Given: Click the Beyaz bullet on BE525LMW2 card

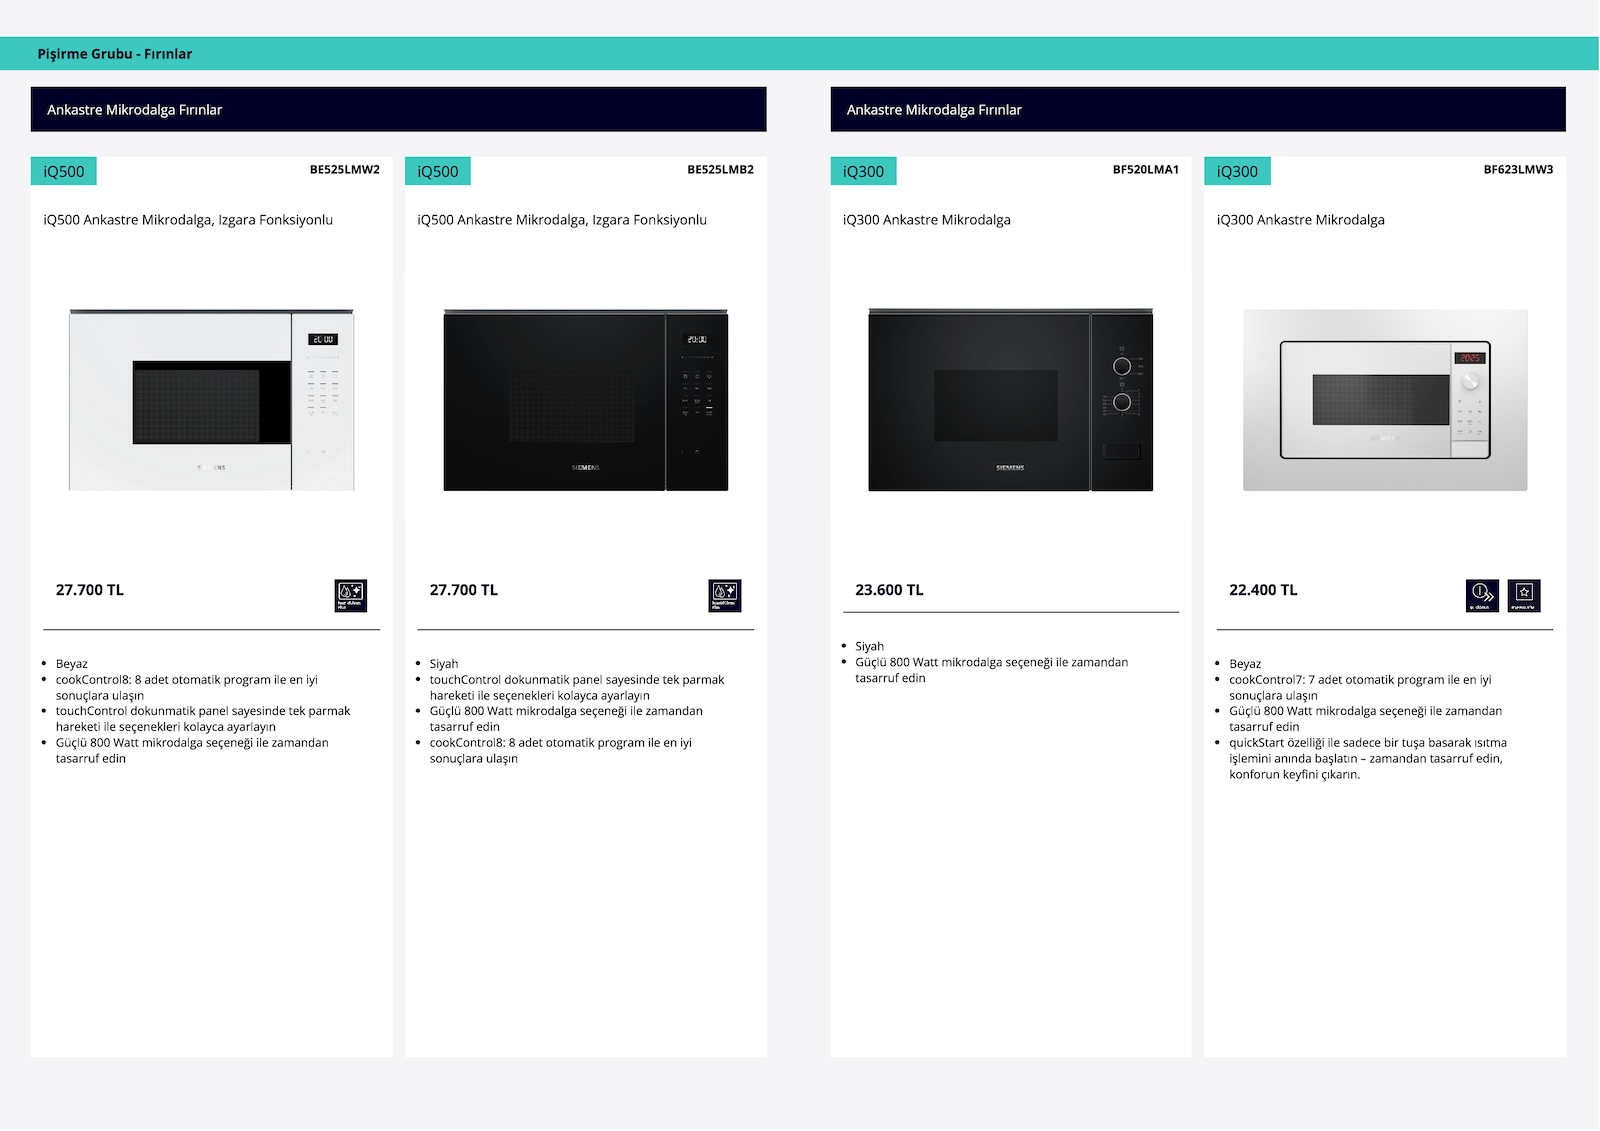Looking at the screenshot, I should [x=72, y=664].
